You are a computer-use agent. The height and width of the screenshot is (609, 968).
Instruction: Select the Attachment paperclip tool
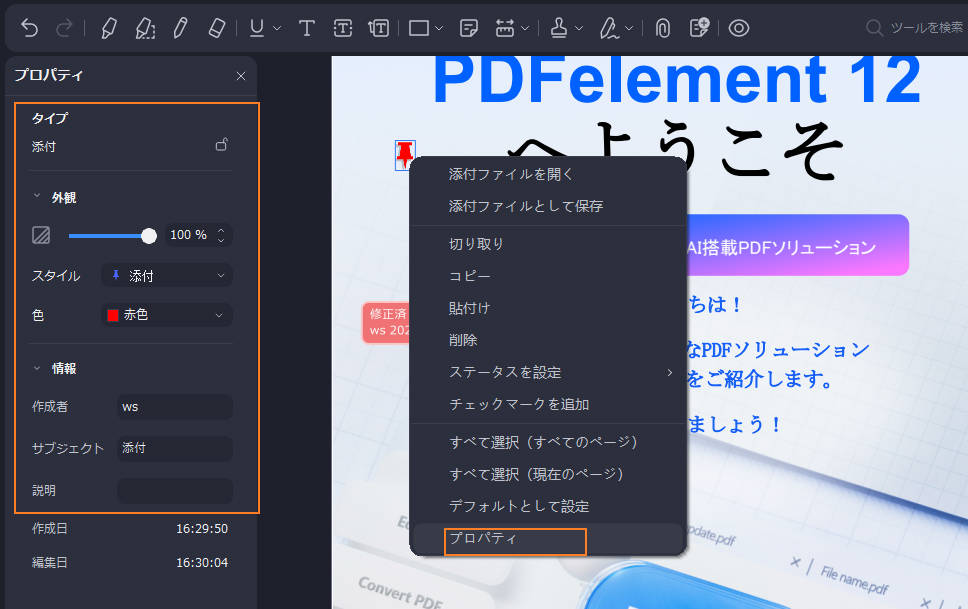(662, 28)
